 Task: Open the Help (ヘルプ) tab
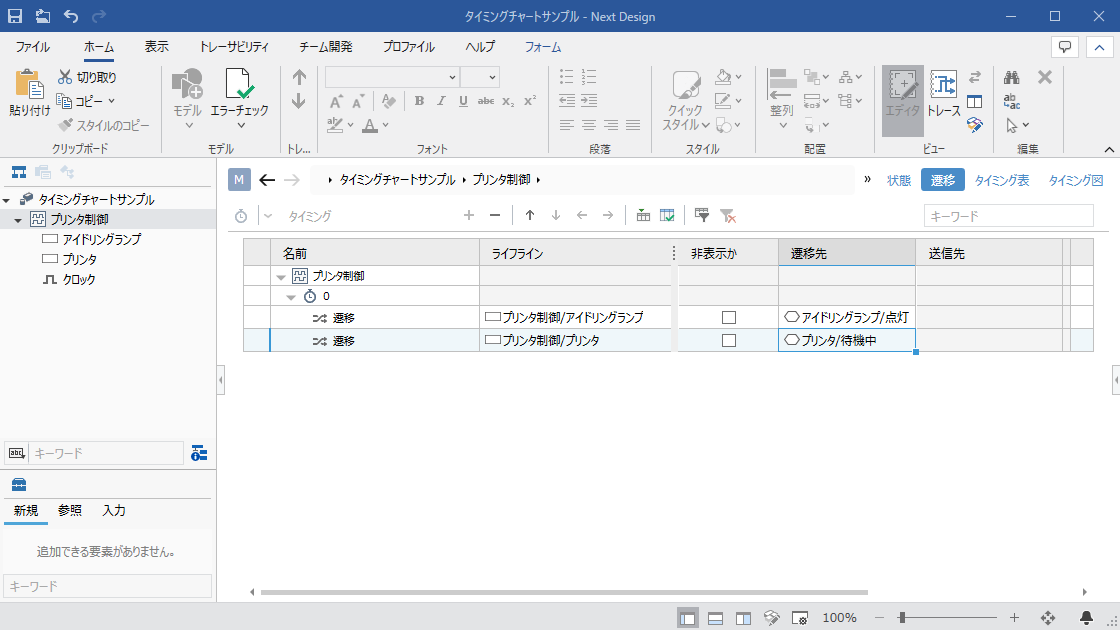tap(480, 47)
